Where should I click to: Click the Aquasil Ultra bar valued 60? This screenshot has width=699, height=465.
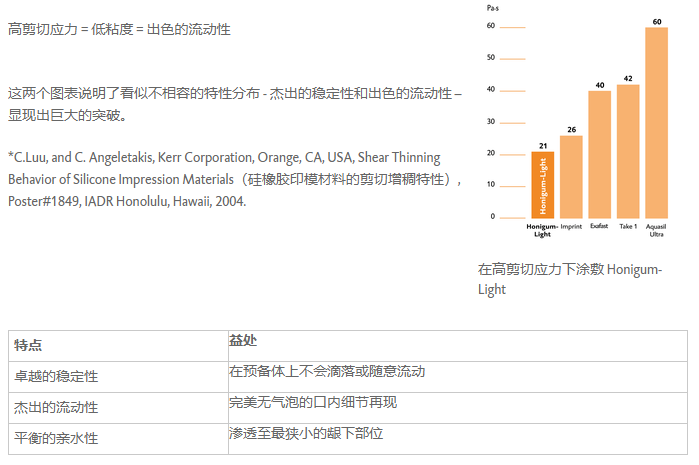(657, 123)
